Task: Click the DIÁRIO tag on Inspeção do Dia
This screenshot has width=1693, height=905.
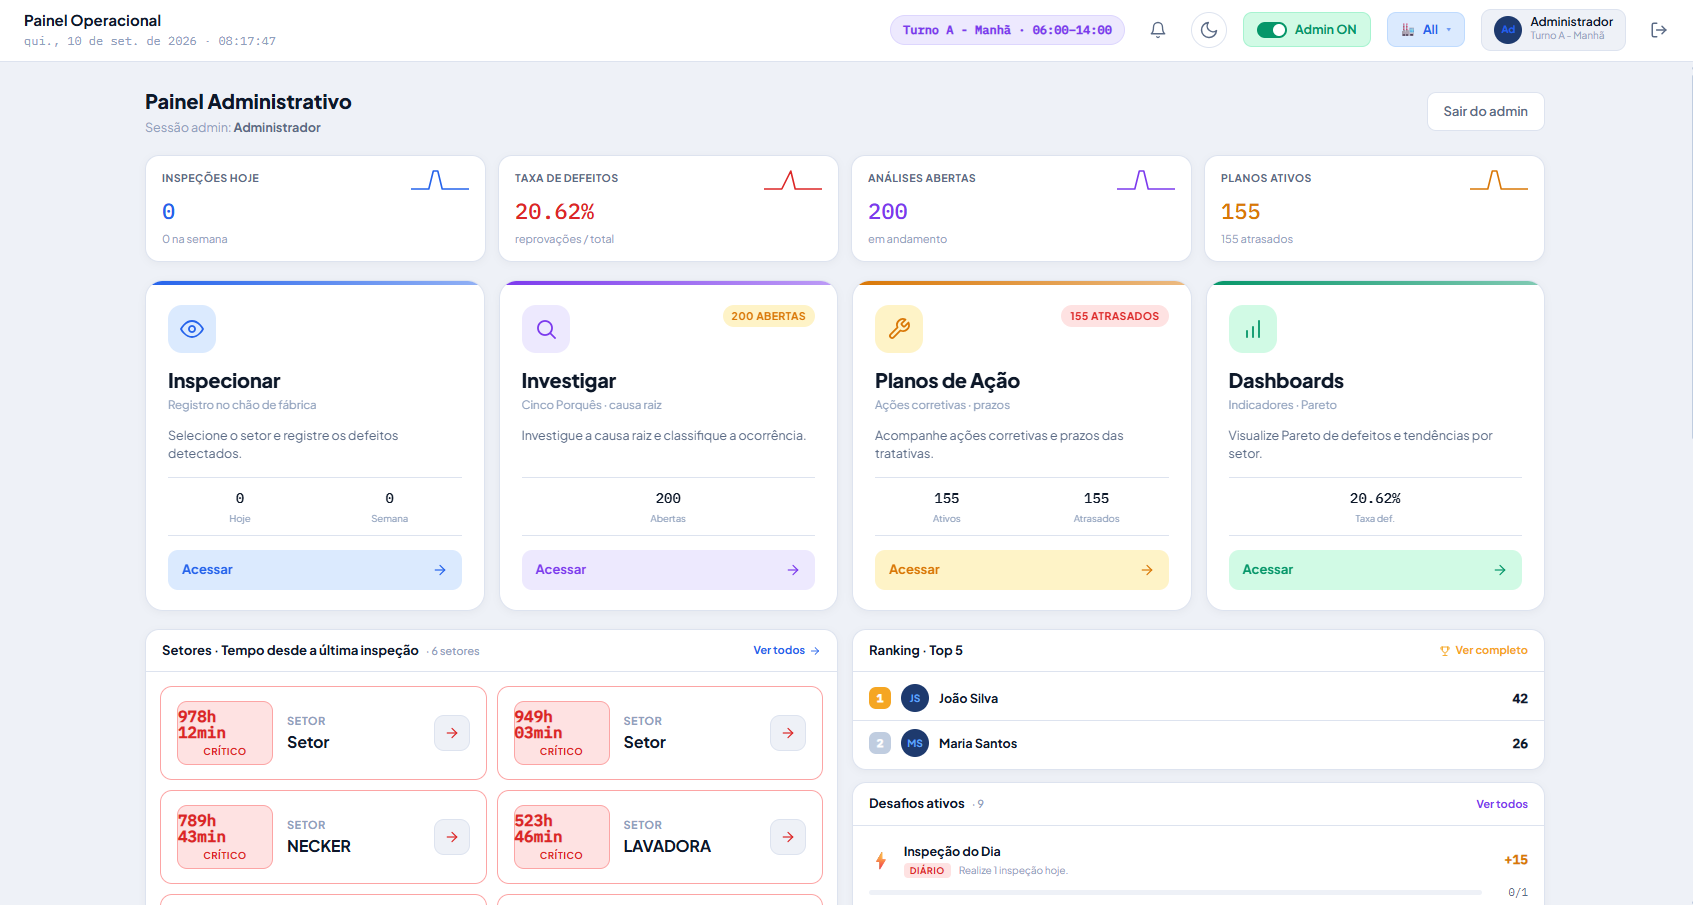Action: [x=927, y=871]
